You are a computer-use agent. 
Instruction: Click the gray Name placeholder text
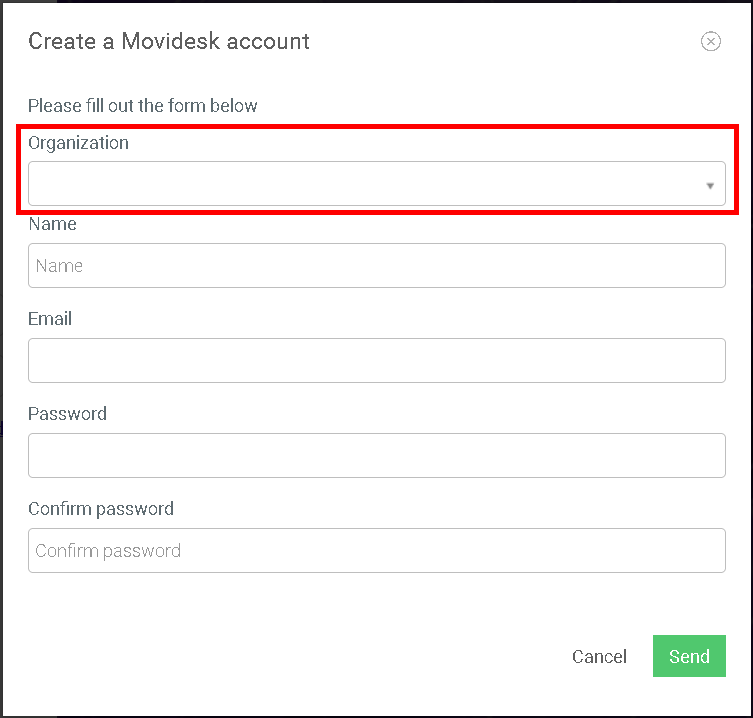tap(59, 266)
